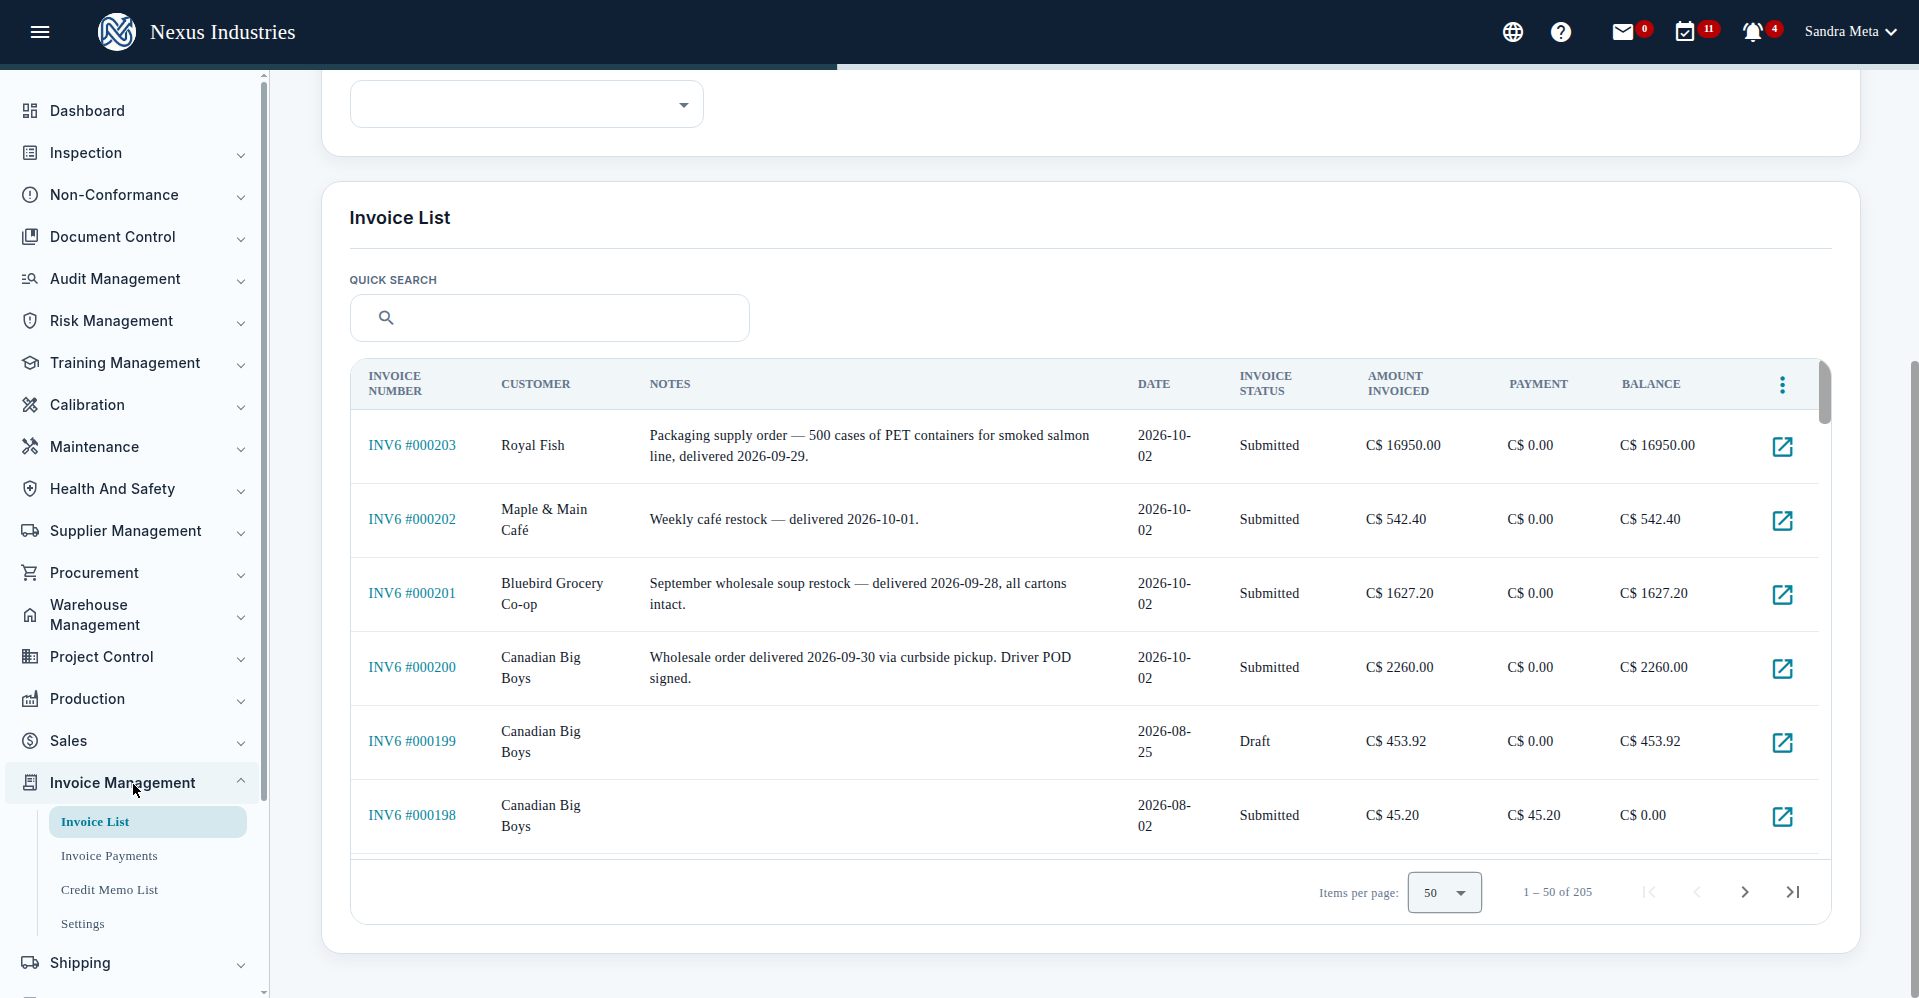1919x998 pixels.
Task: Click the sidebar vertical scrollbar
Action: pos(264,440)
